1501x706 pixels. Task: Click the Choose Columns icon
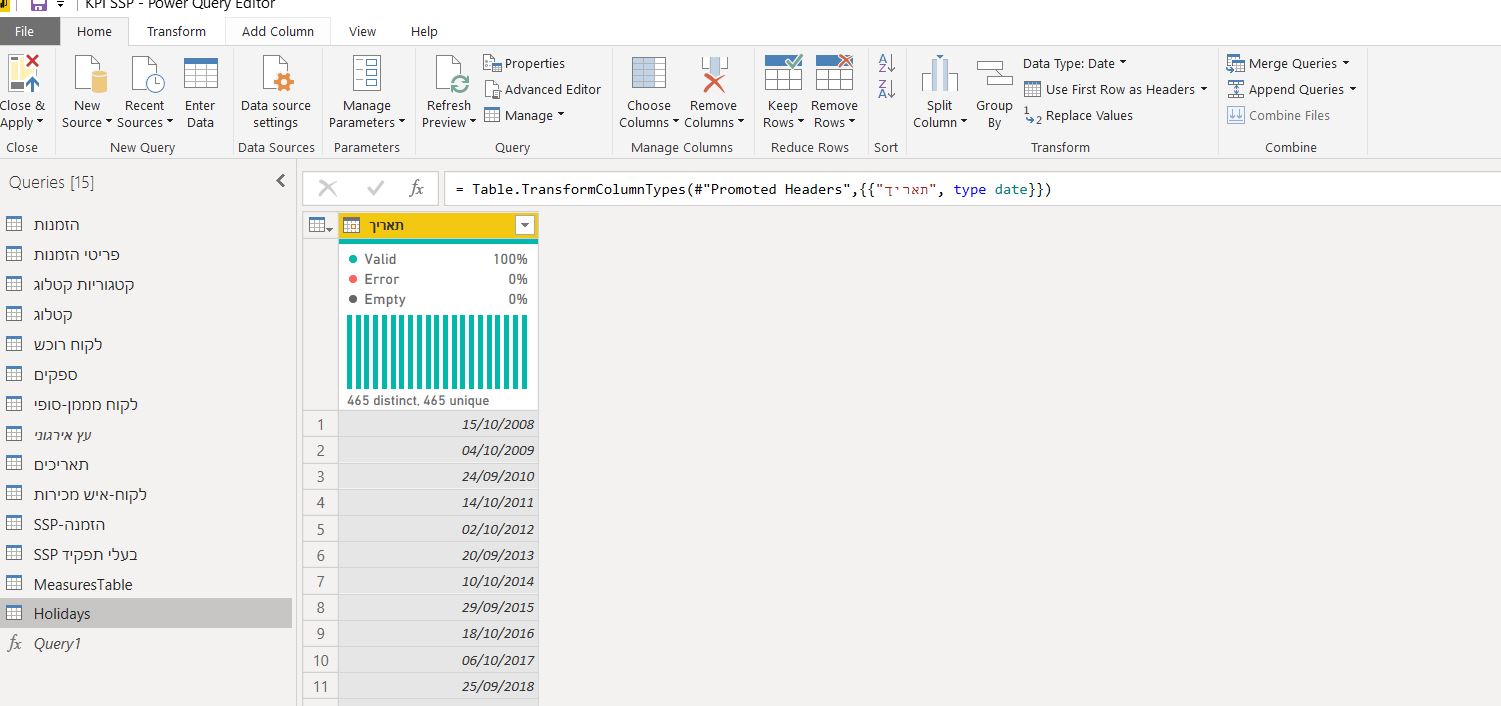[649, 74]
